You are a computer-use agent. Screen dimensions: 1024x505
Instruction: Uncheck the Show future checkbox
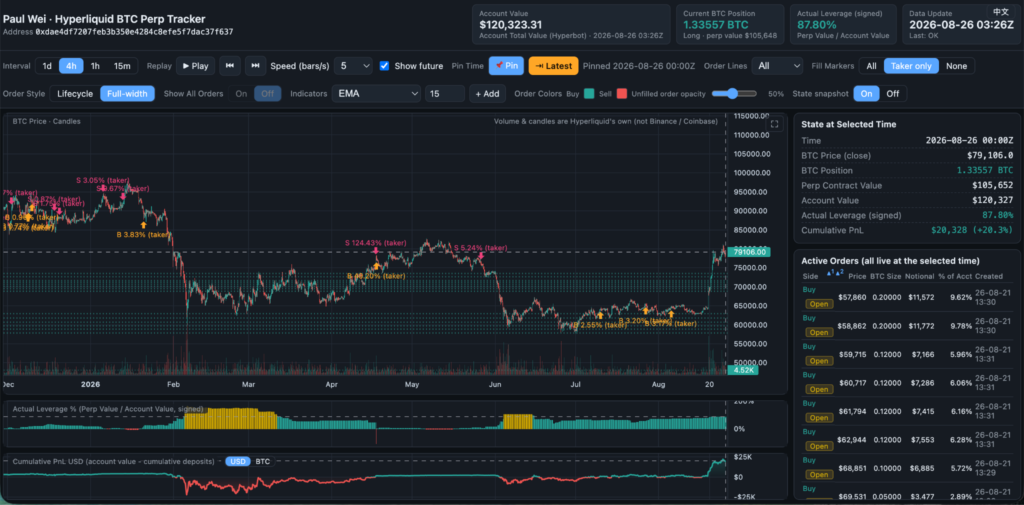(x=384, y=66)
